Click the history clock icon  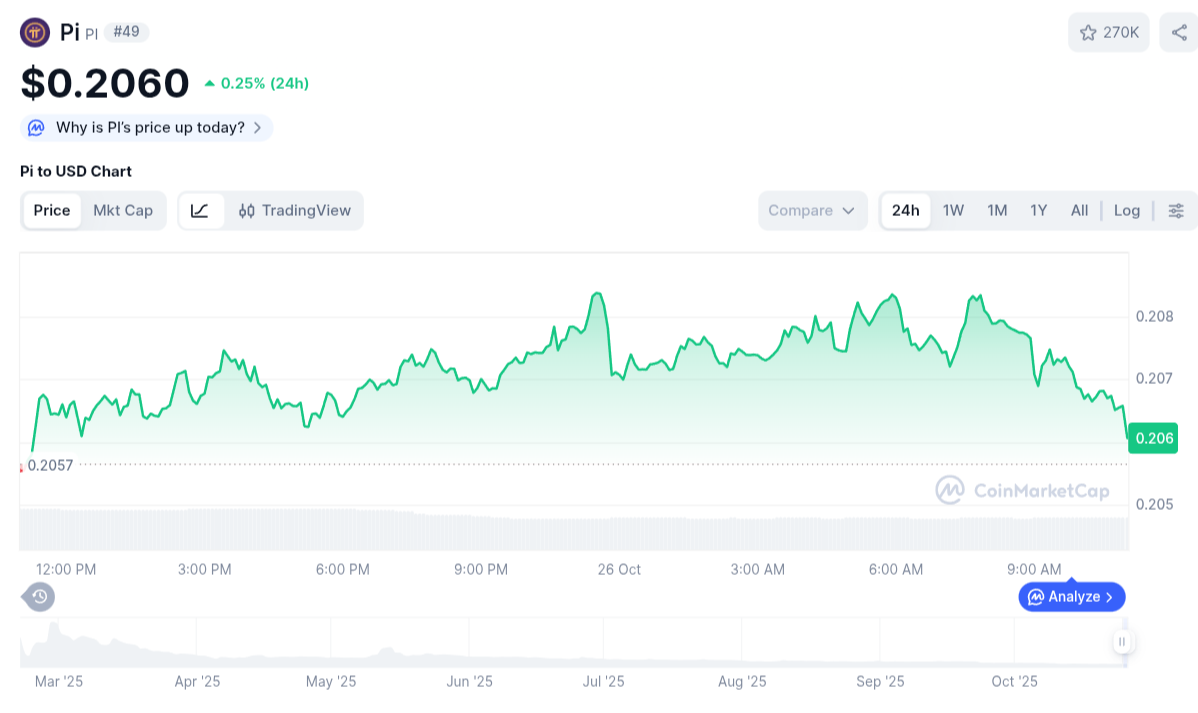[39, 597]
